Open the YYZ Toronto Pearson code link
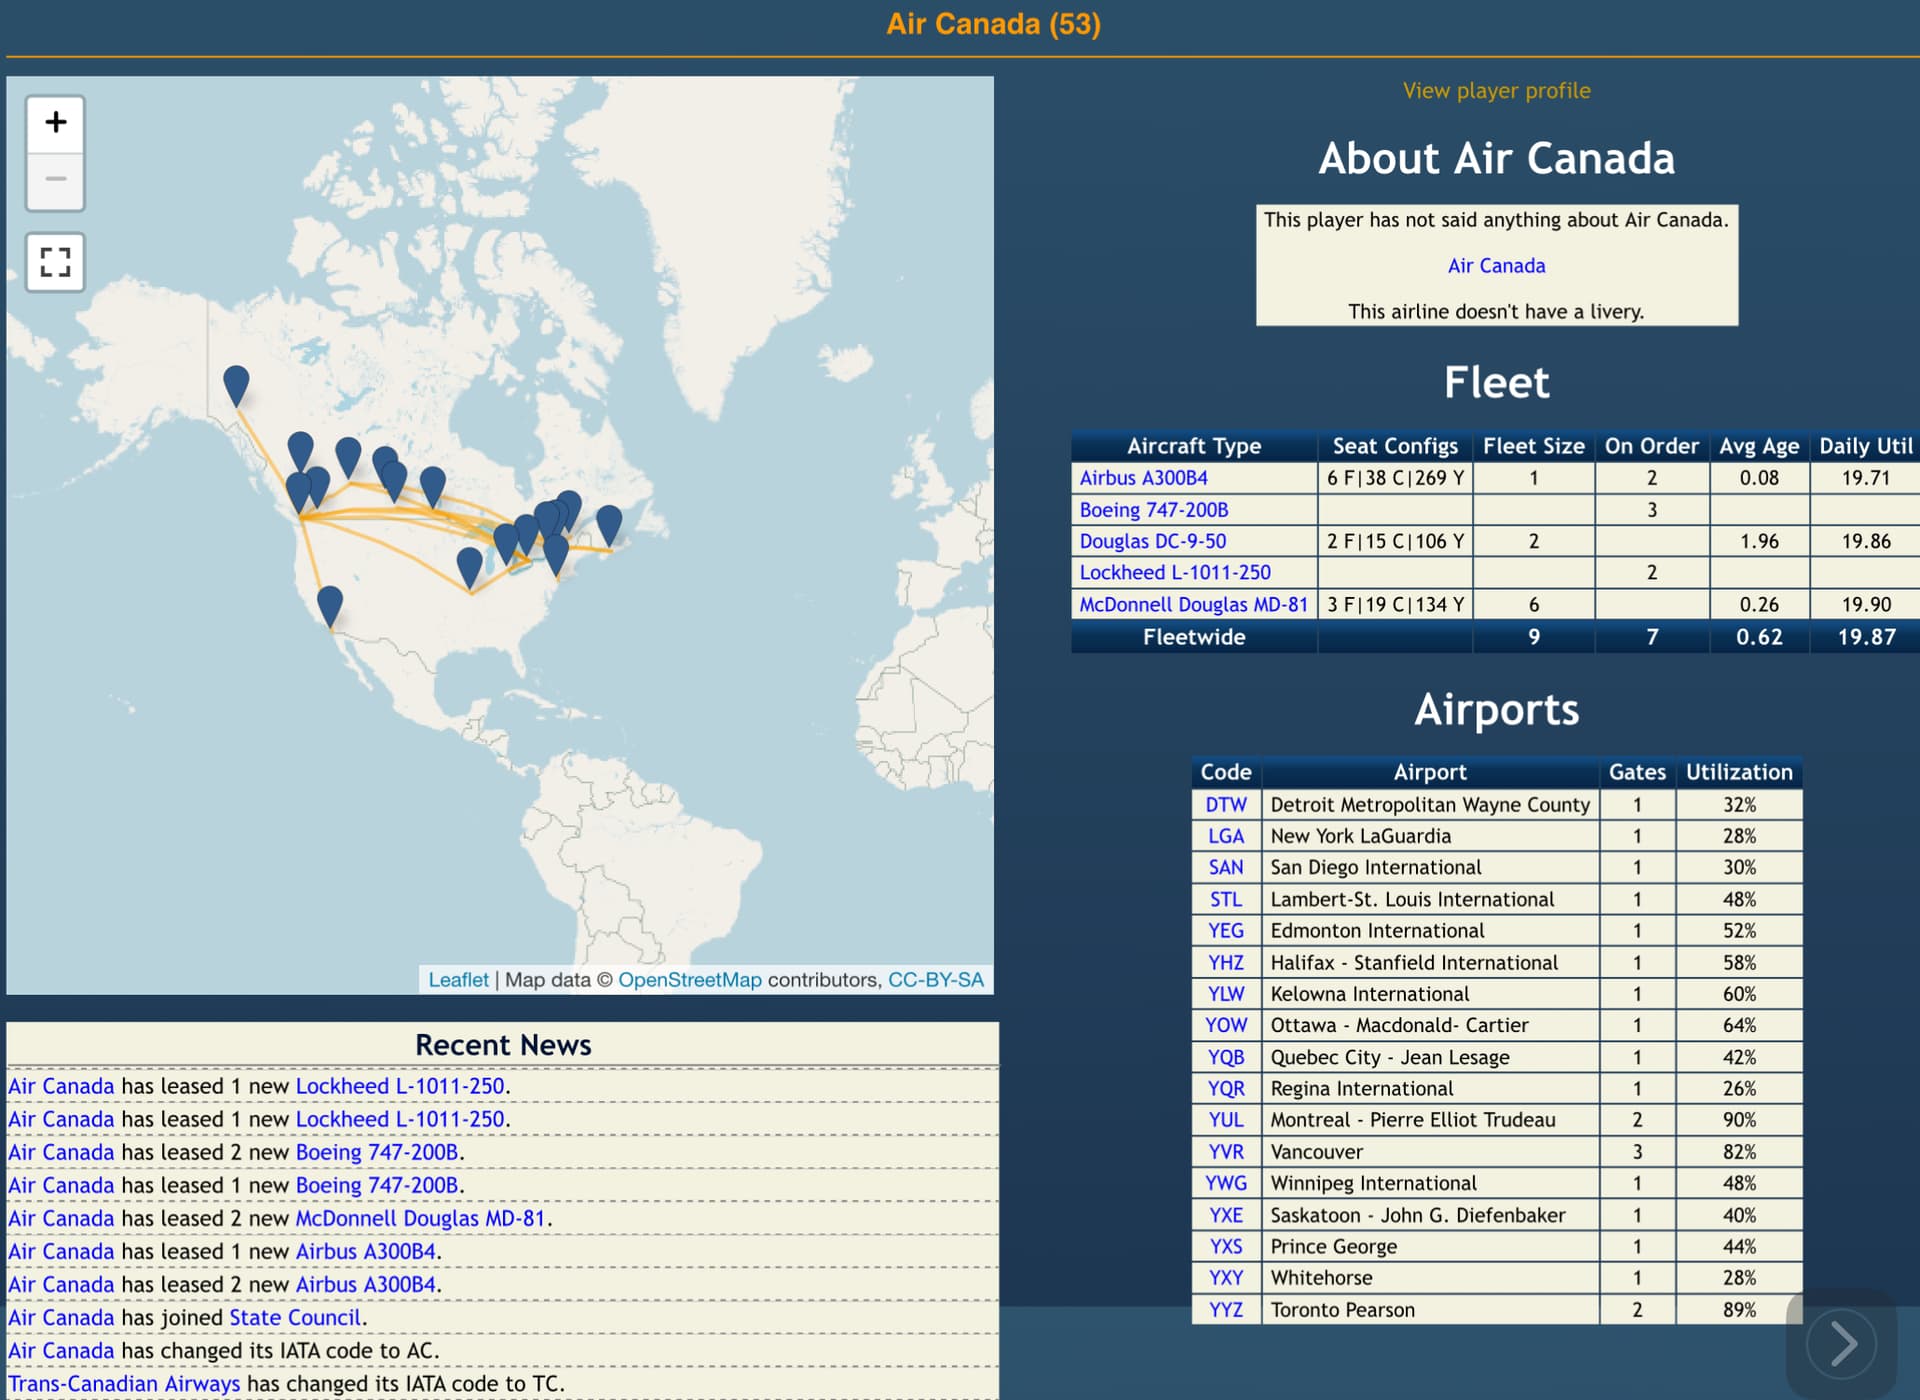1920x1400 pixels. [1225, 1310]
